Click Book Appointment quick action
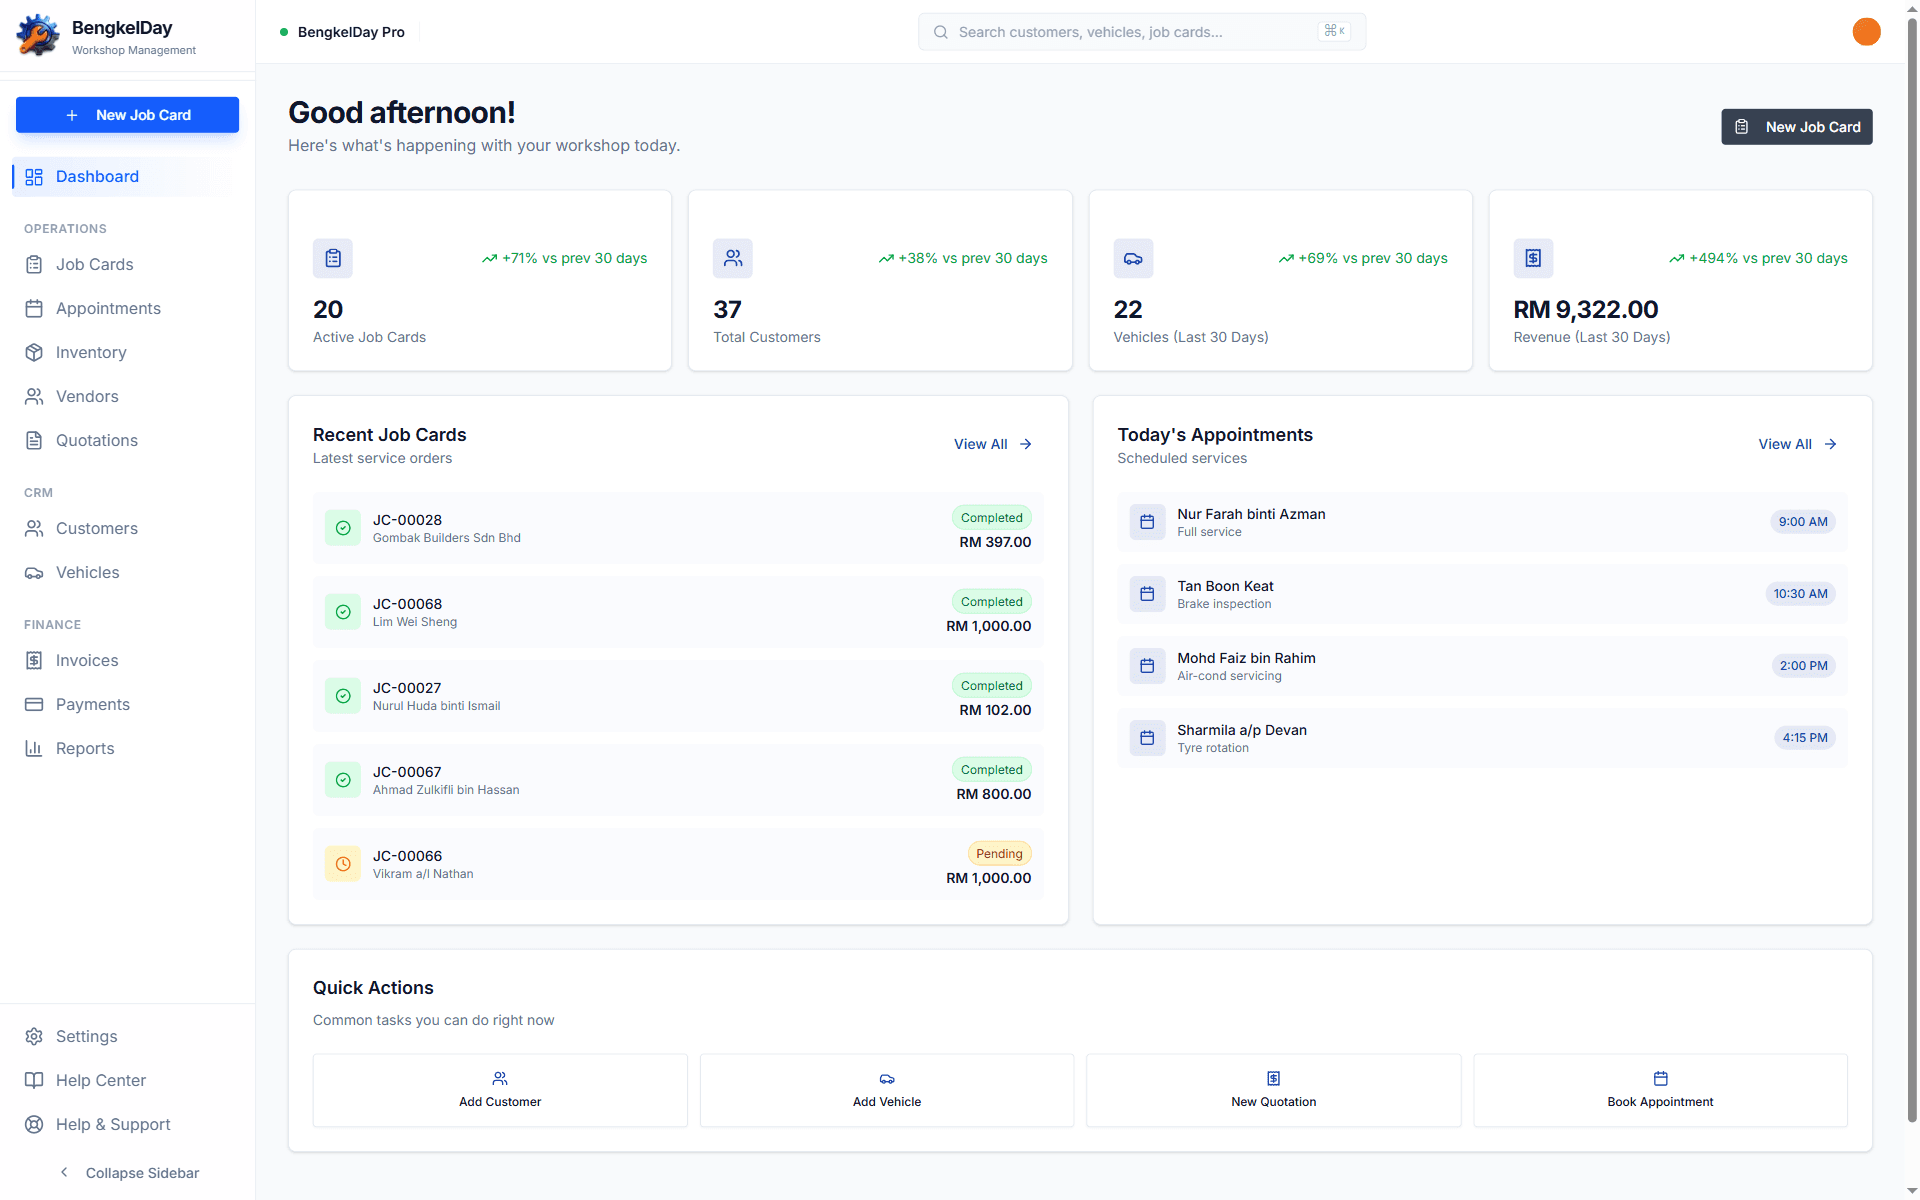1920x1200 pixels. (x=1660, y=1090)
